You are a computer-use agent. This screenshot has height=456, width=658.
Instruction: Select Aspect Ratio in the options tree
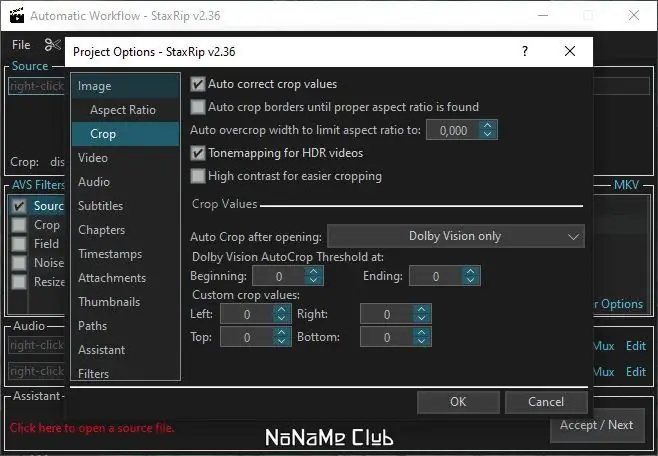point(123,110)
